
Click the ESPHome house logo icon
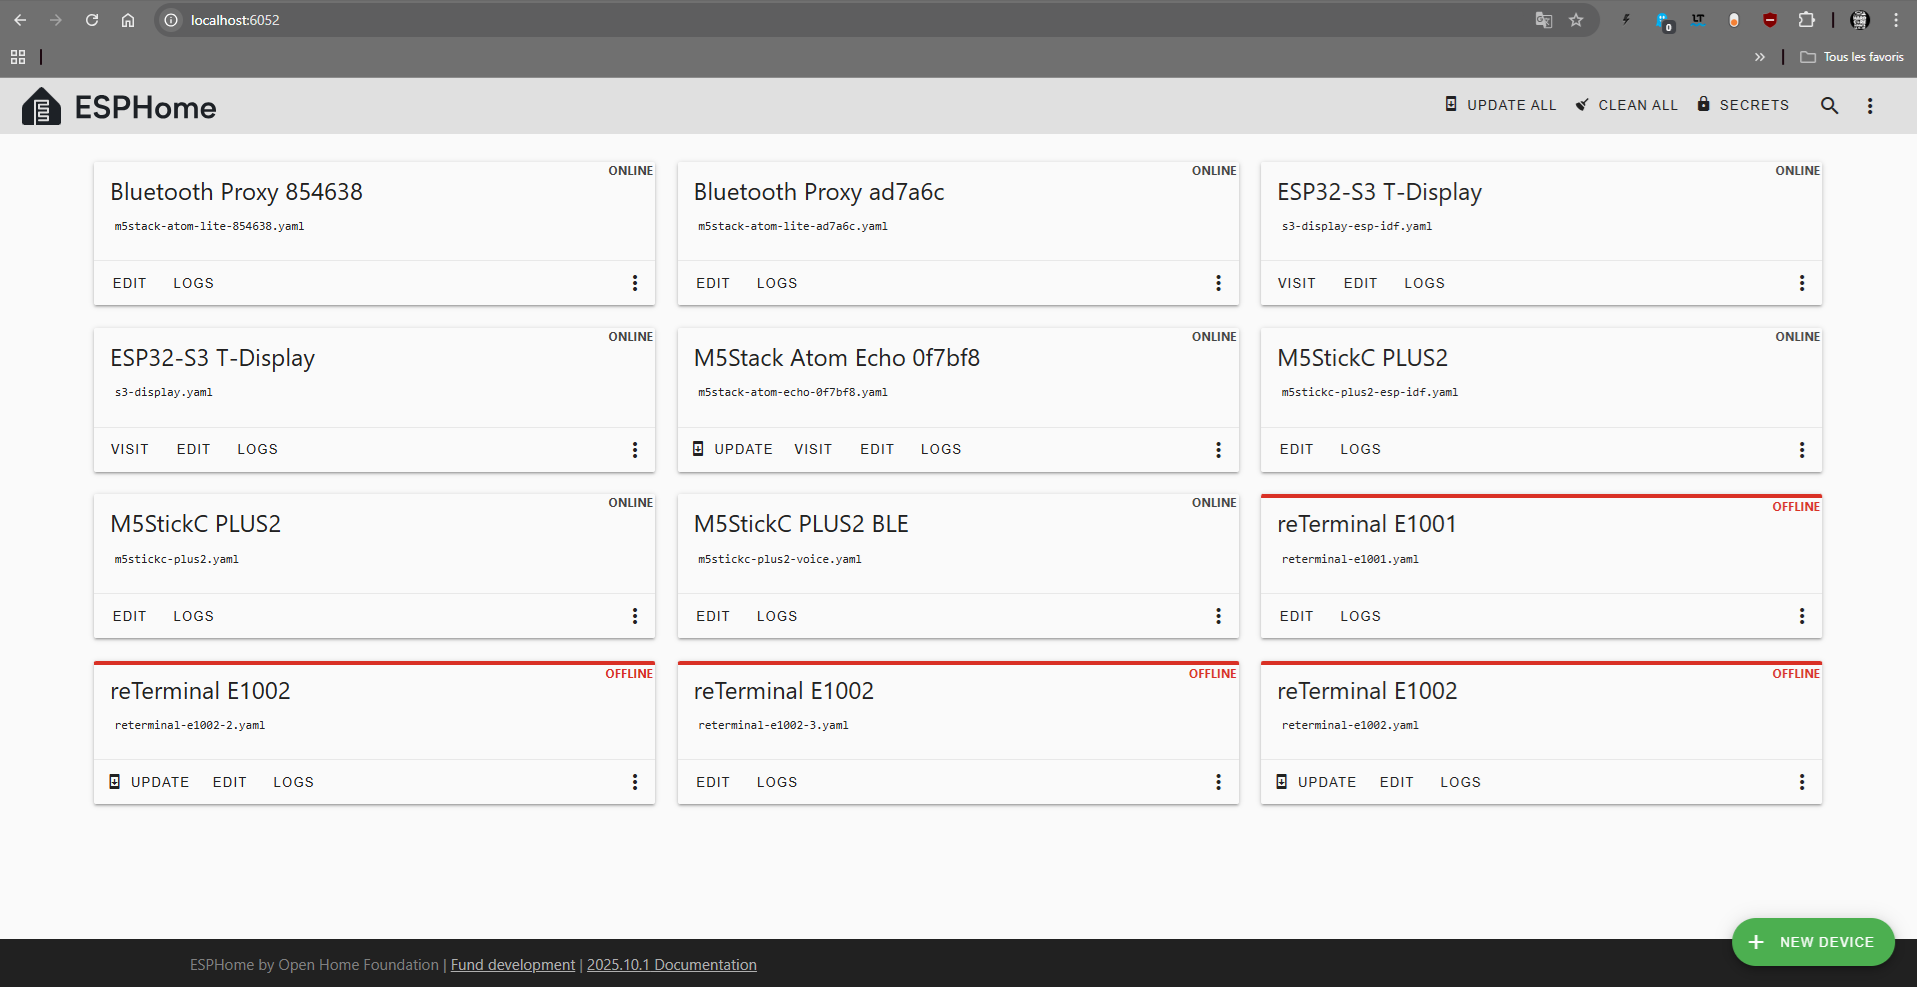(41, 106)
